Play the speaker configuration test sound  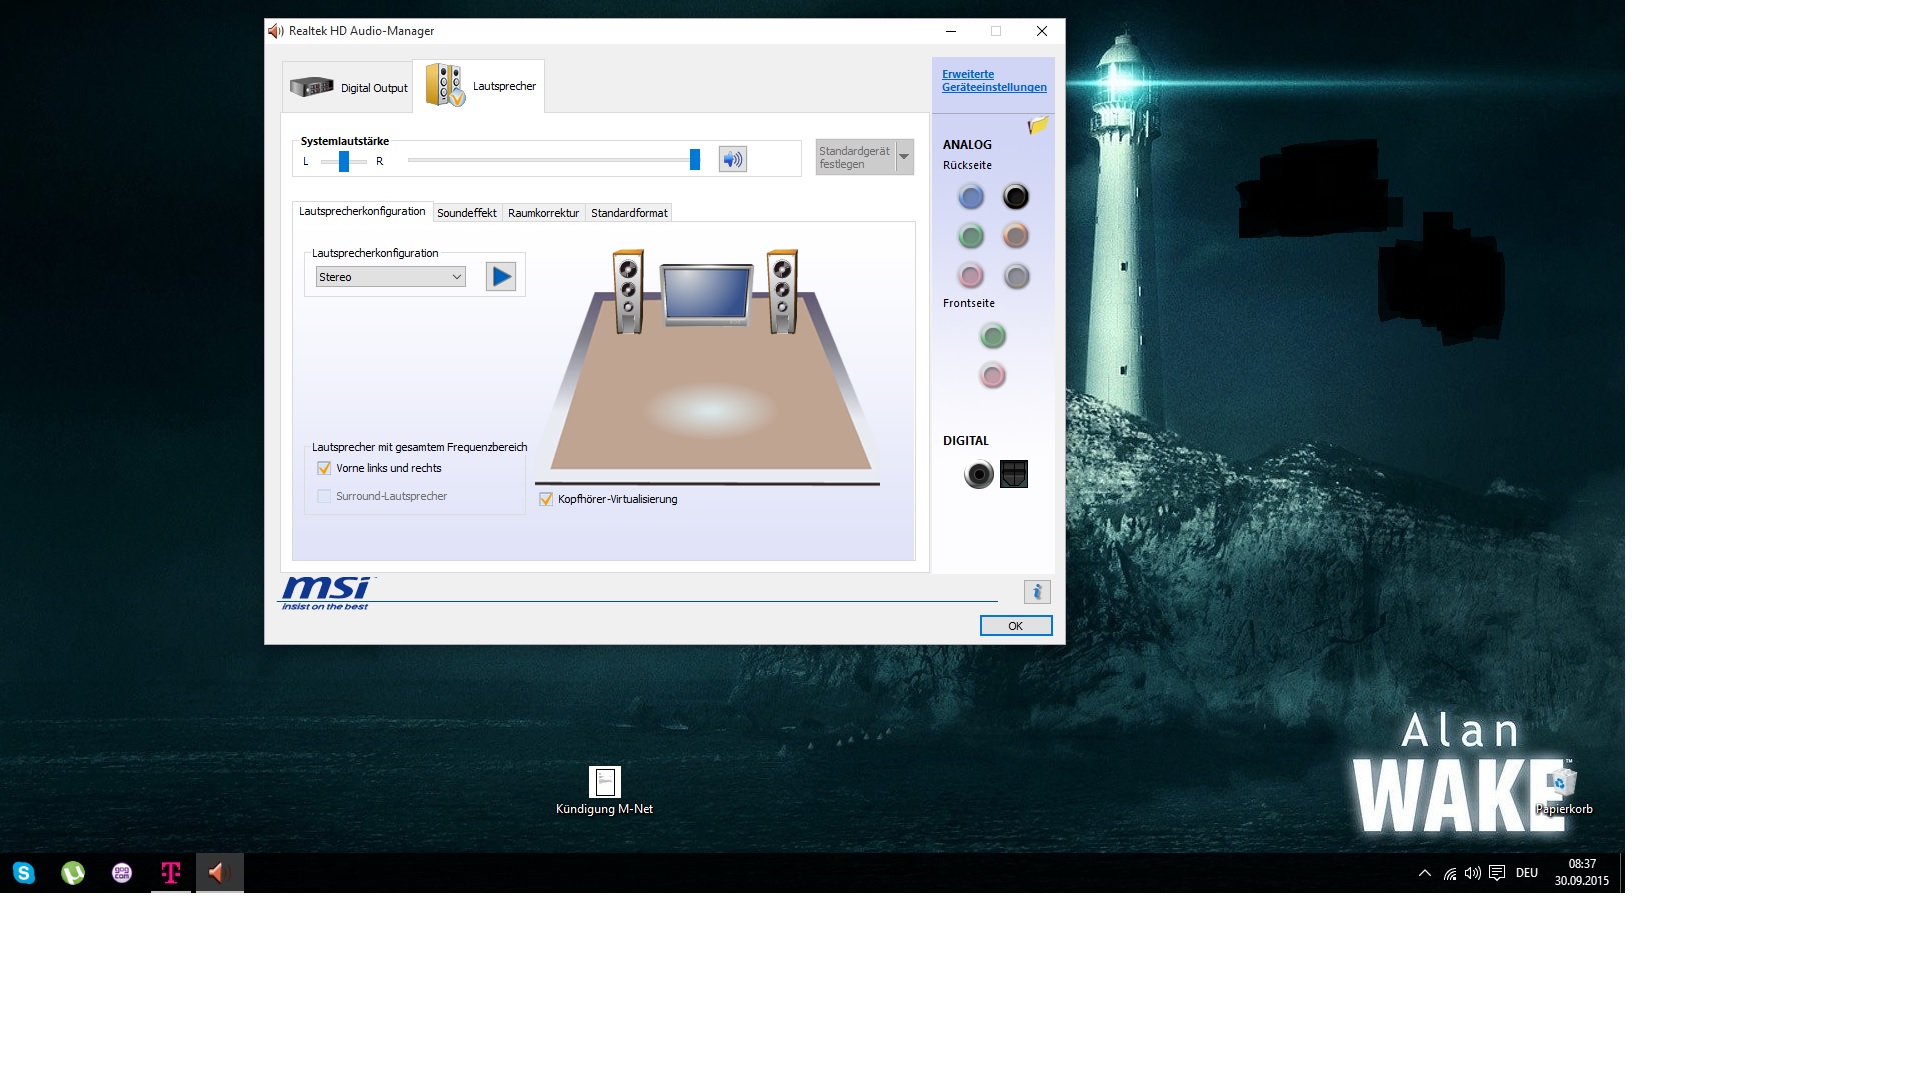coord(500,277)
